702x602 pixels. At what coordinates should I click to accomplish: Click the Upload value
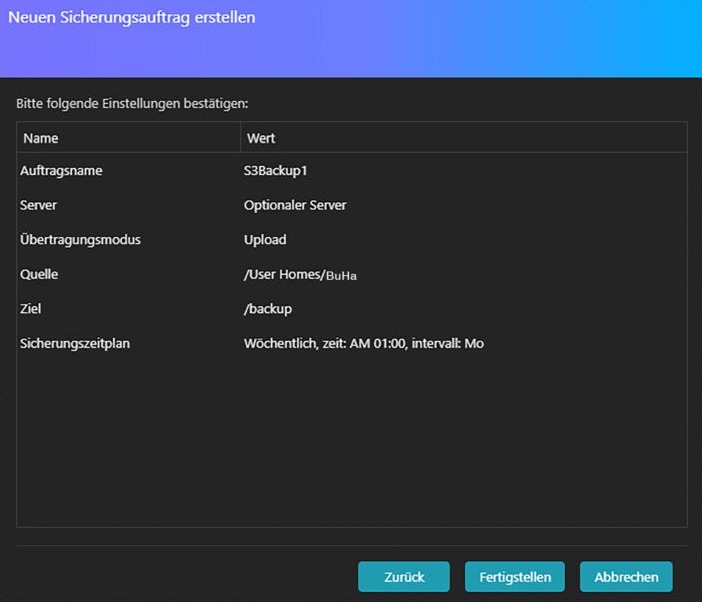click(265, 239)
